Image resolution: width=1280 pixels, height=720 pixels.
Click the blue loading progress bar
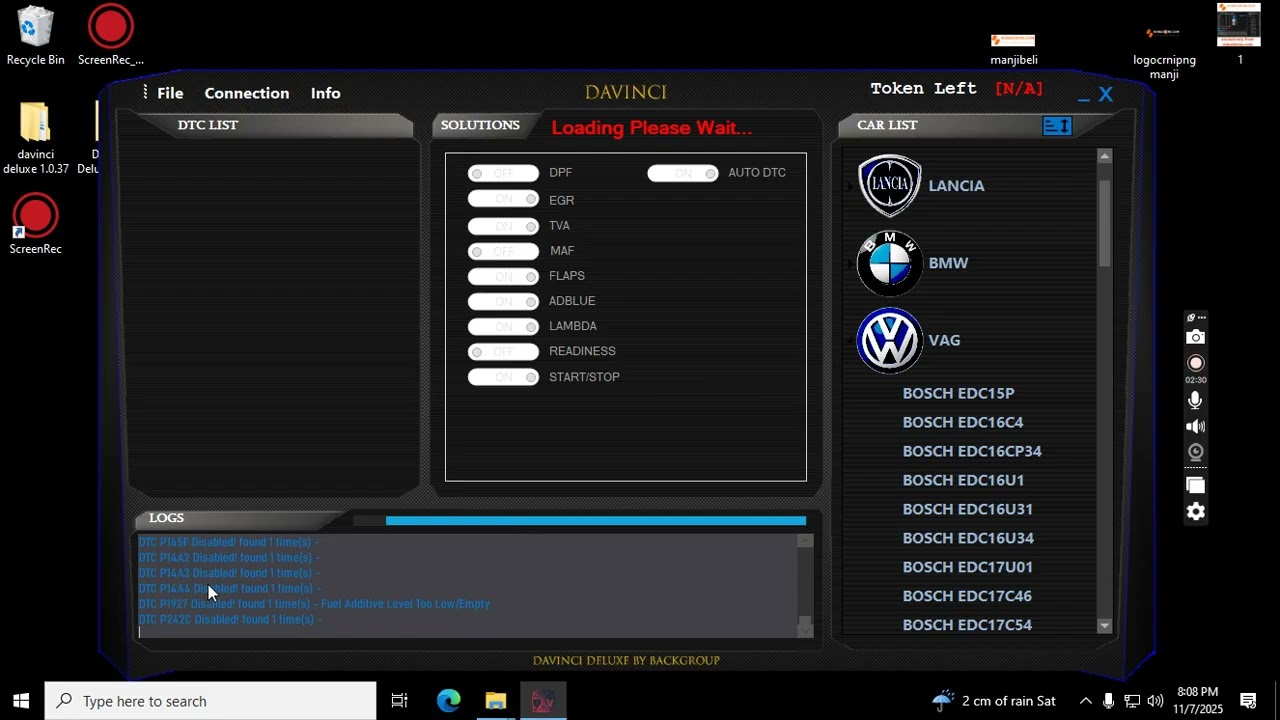tap(595, 520)
